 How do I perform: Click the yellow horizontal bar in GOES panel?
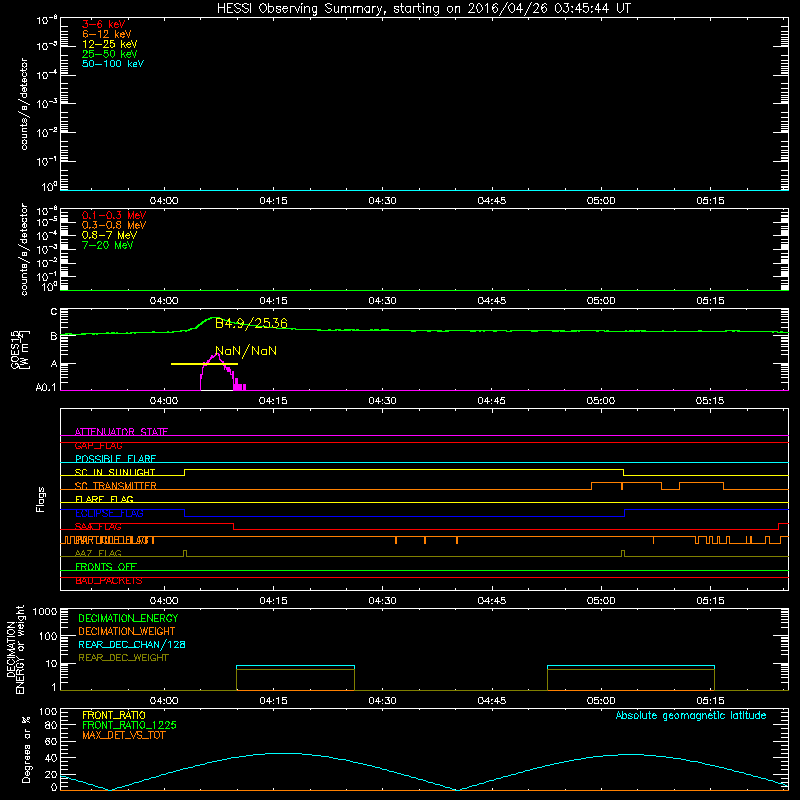pyautogui.click(x=204, y=364)
